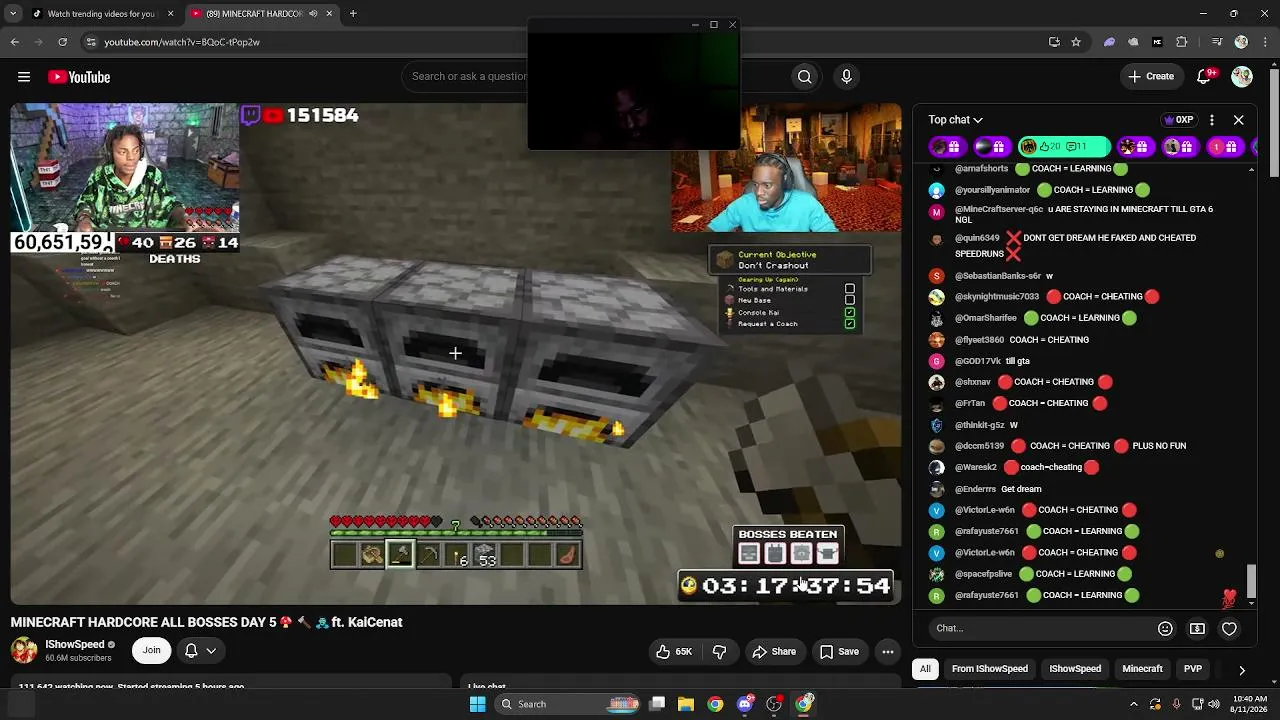Expand notification bell subscription dropdown

pyautogui.click(x=200, y=651)
